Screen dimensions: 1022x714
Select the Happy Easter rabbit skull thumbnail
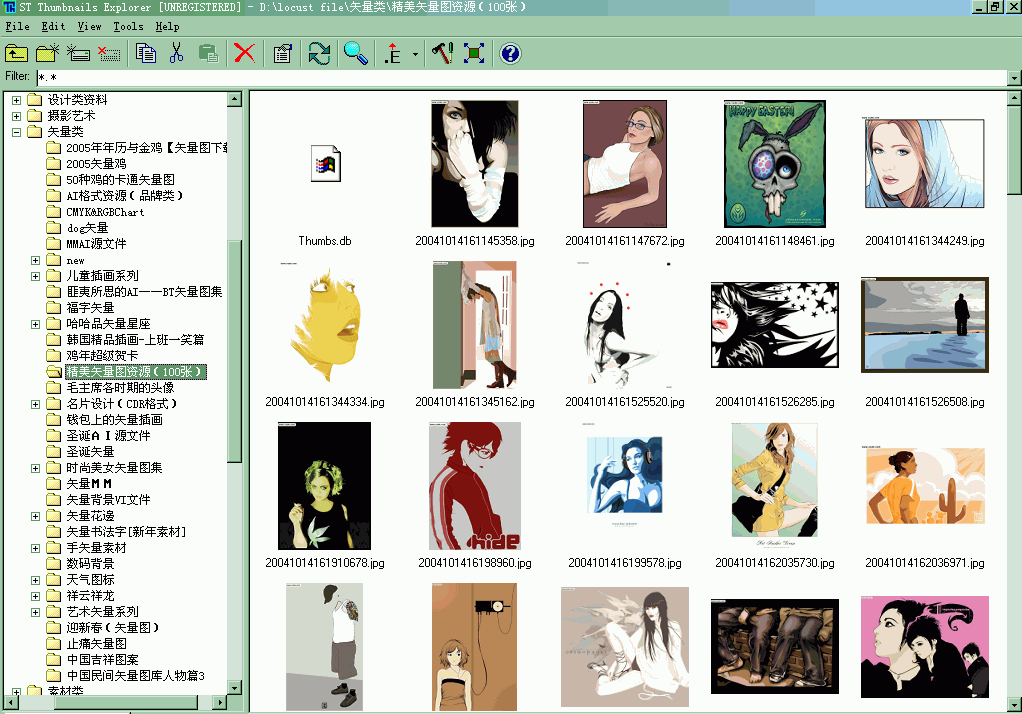tap(775, 164)
